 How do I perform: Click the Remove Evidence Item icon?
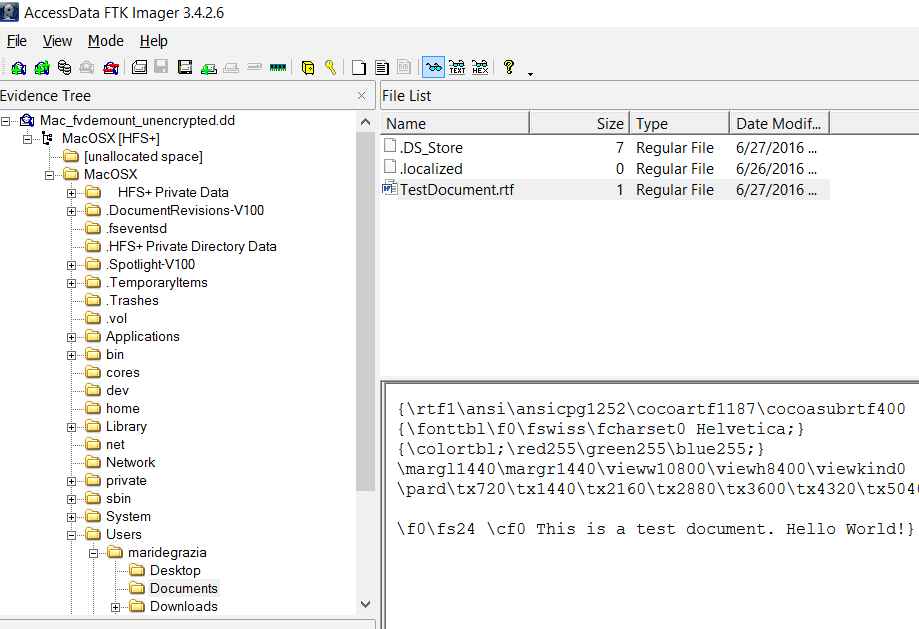pyautogui.click(x=87, y=68)
